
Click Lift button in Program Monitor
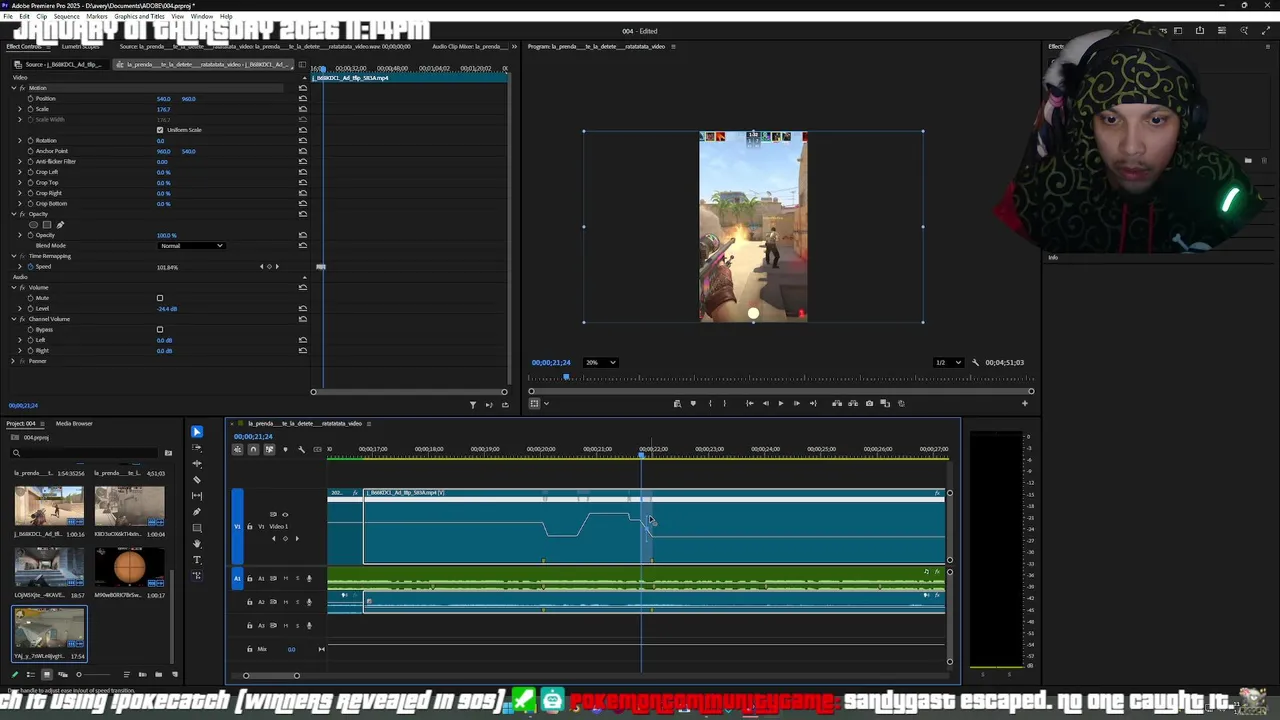(837, 403)
